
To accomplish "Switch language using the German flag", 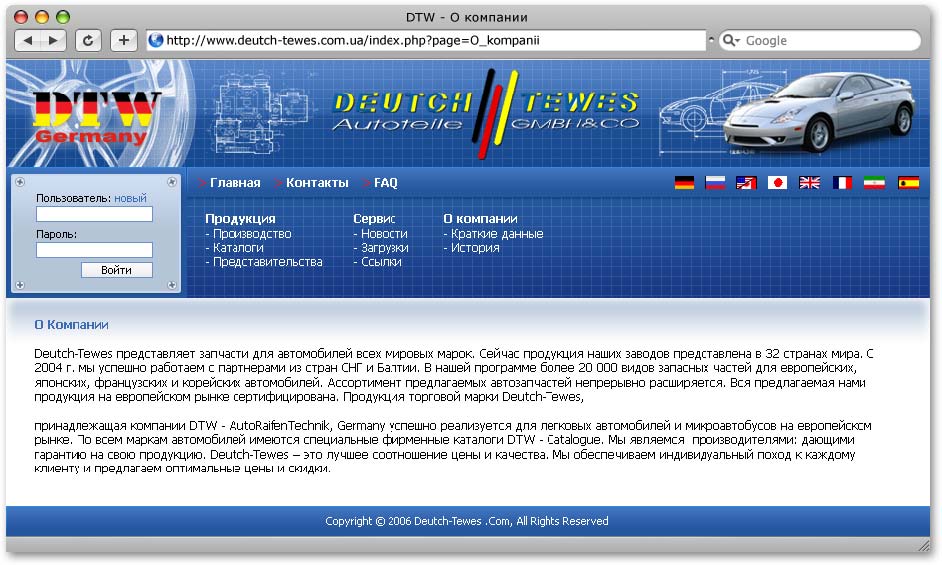I will pyautogui.click(x=684, y=183).
